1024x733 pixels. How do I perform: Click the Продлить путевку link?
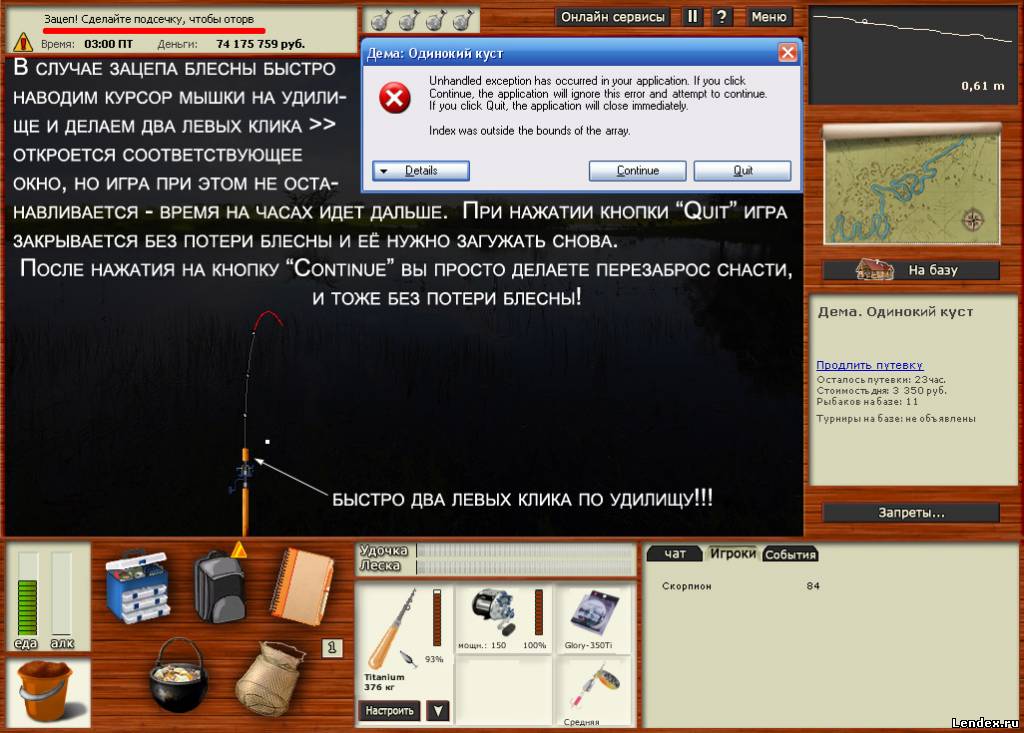(x=869, y=365)
